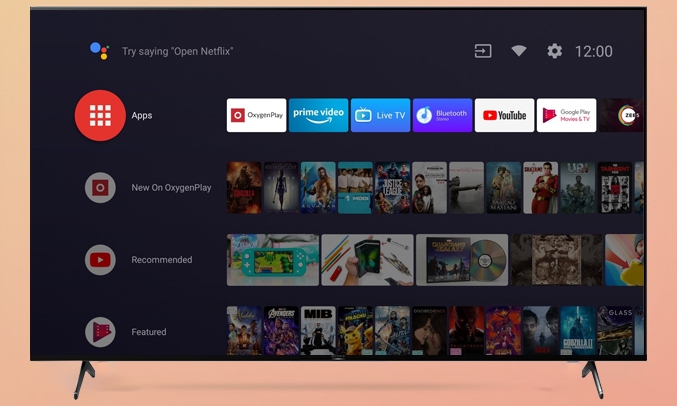Open the Tashkent Files poster

615,187
